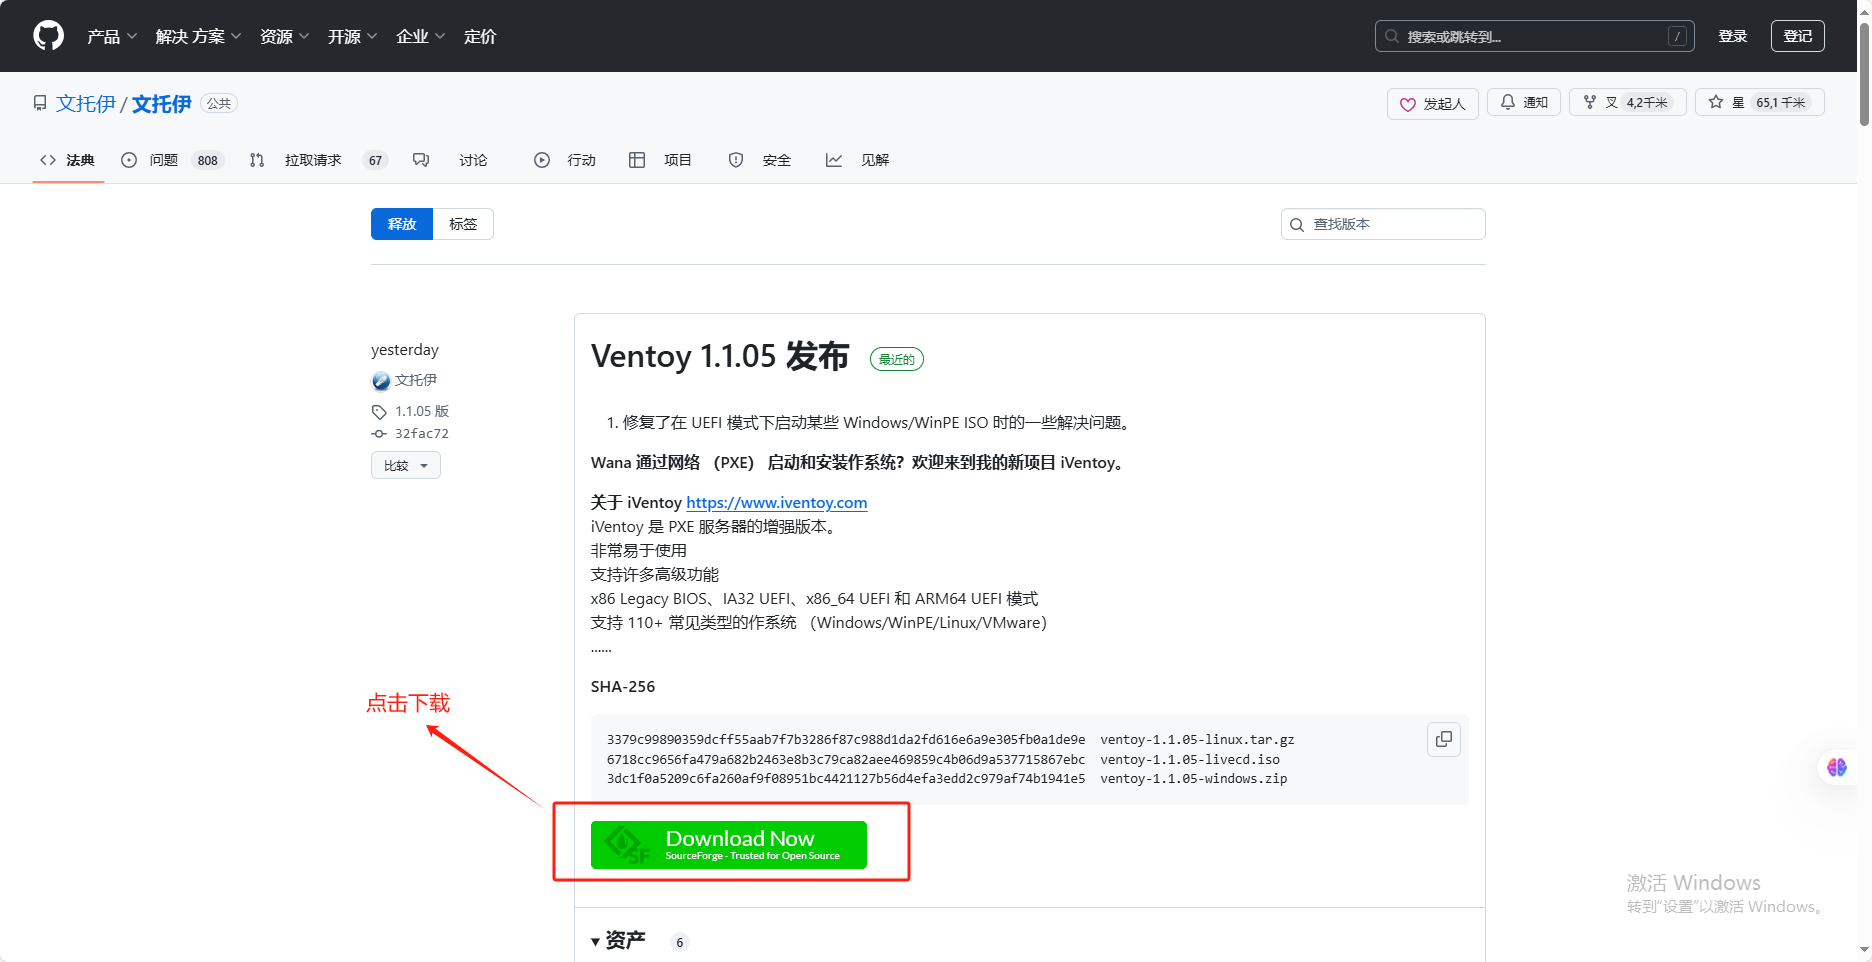Screen dimensions: 1872x962
Task: Open the 问题 issues tab
Action: pyautogui.click(x=163, y=160)
